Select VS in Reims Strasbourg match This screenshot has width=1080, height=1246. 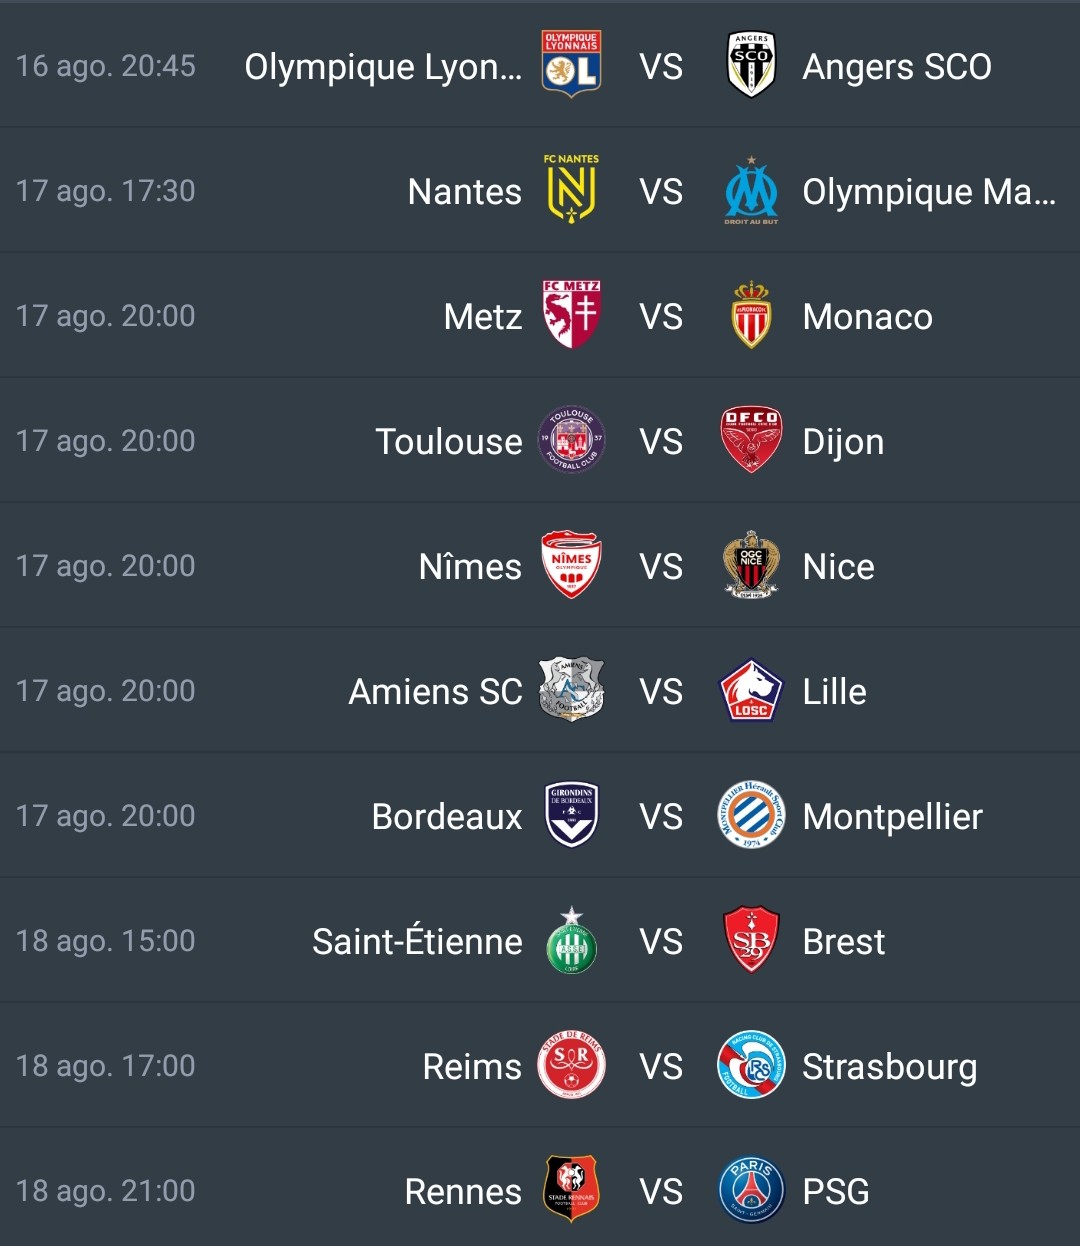[x=661, y=1067]
